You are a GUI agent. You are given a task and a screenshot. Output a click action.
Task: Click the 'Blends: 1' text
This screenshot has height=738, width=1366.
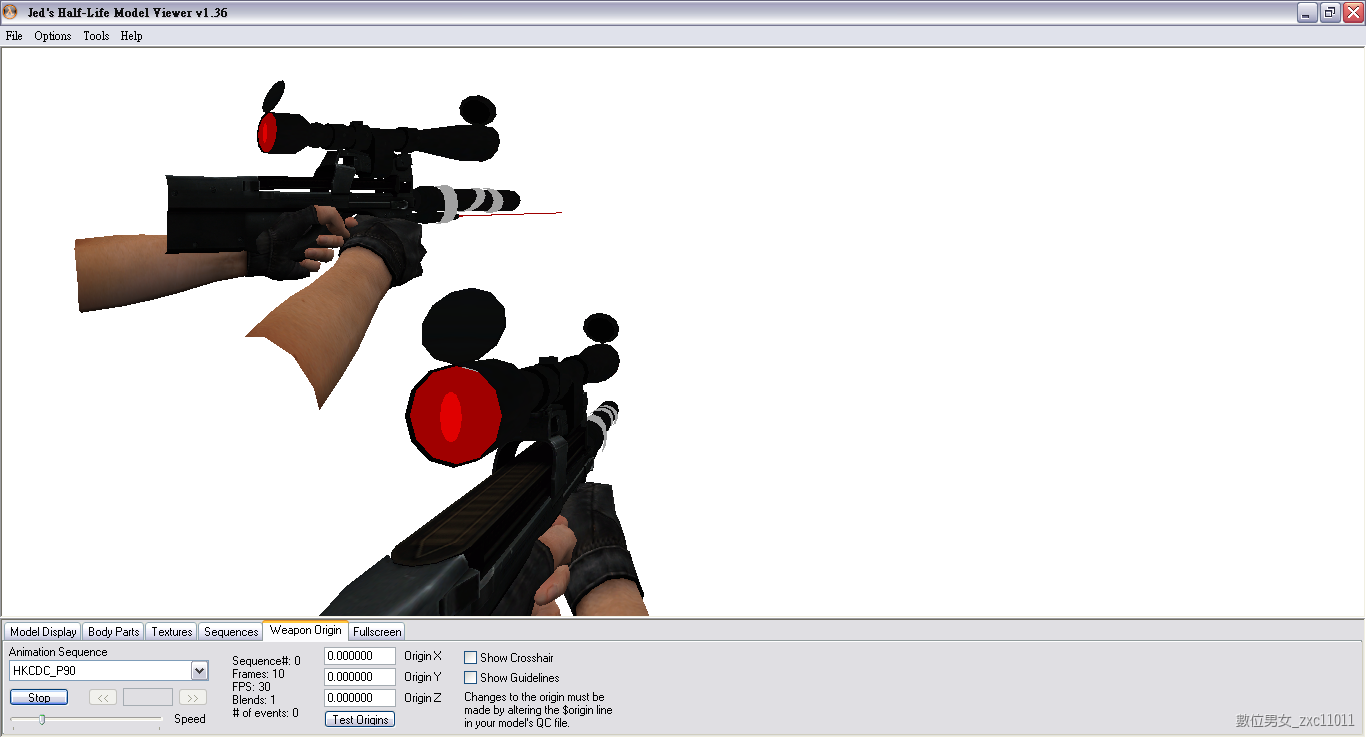point(253,700)
